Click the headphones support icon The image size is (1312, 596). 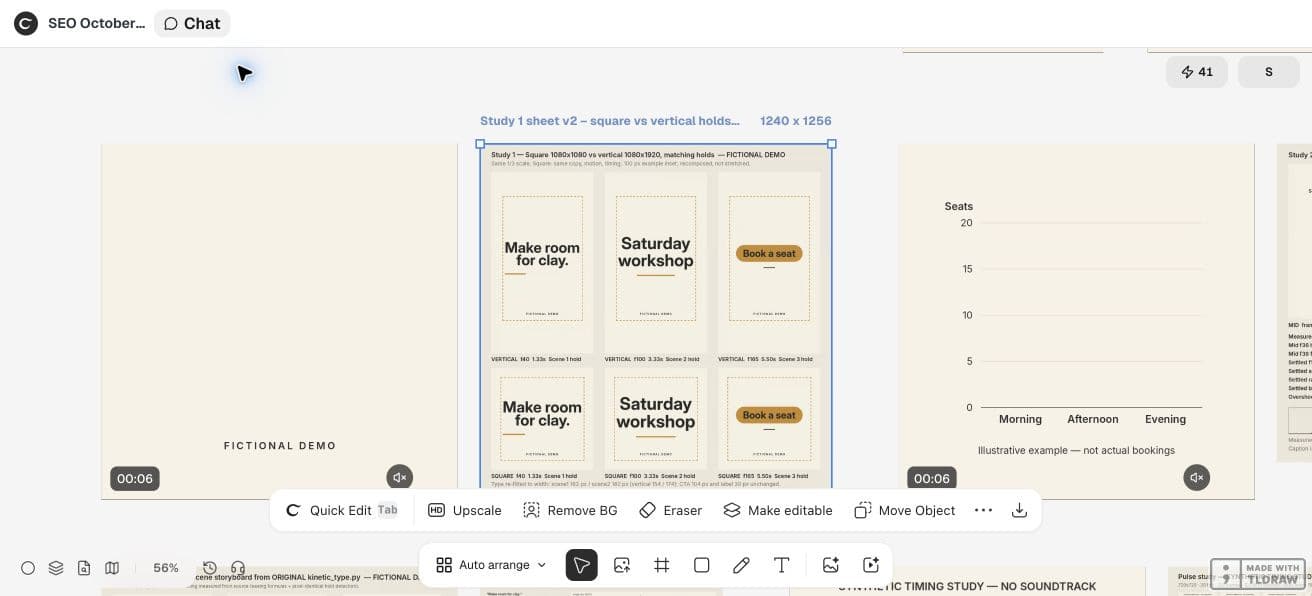238,568
